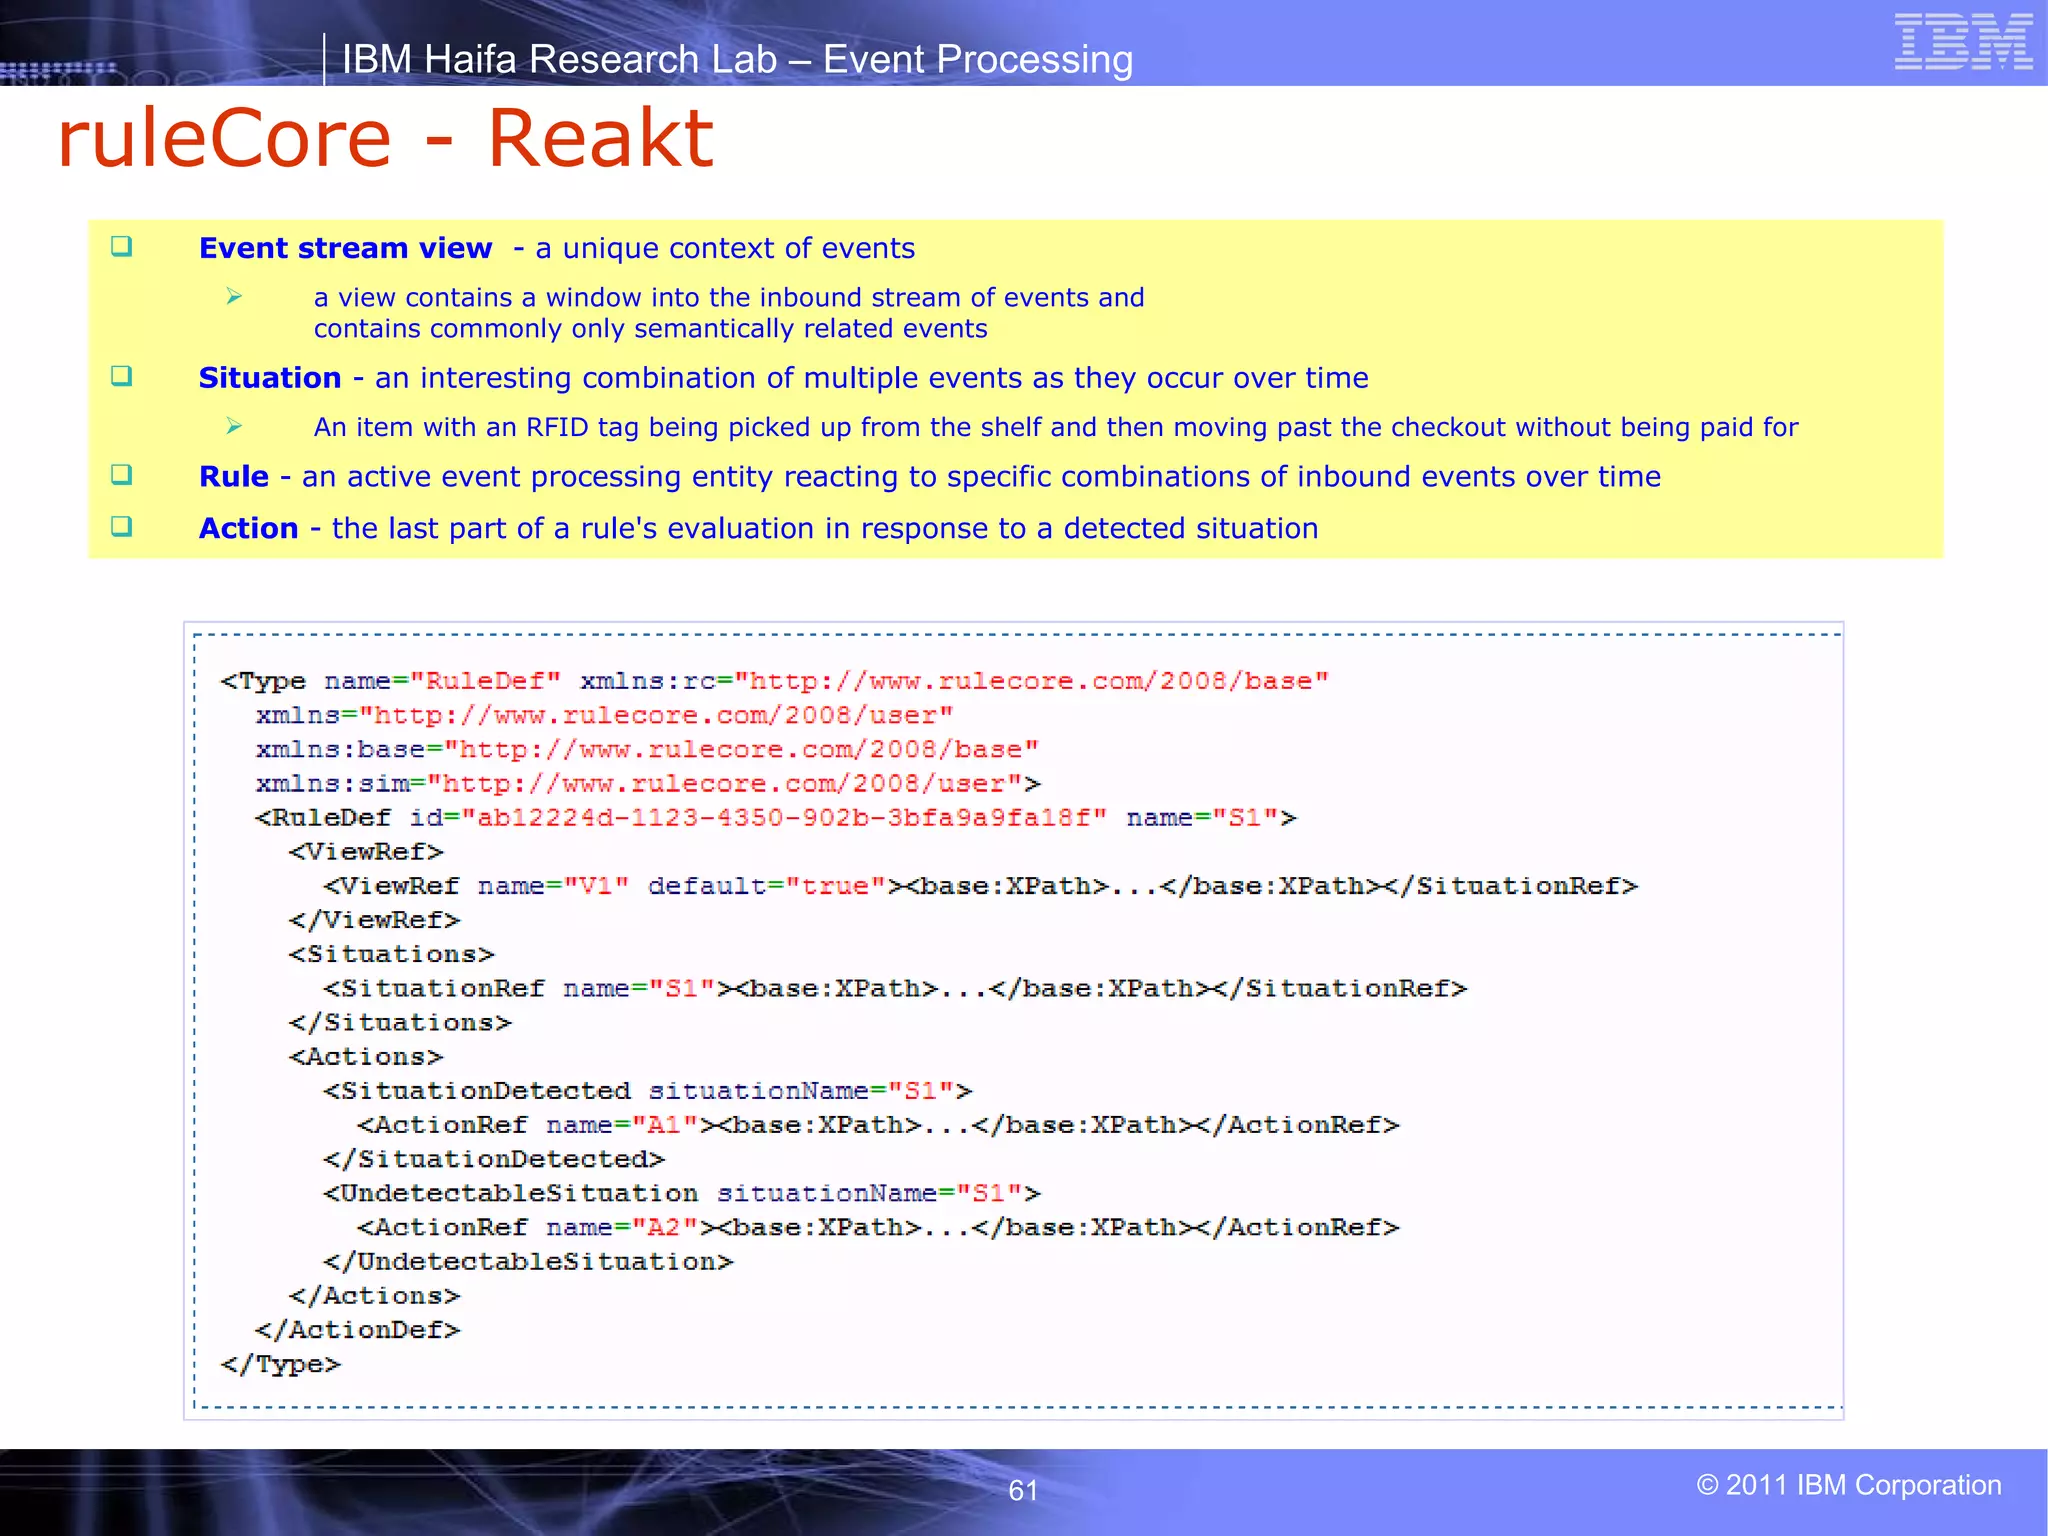
Task: Click the bold term 'Rule'
Action: click(234, 477)
